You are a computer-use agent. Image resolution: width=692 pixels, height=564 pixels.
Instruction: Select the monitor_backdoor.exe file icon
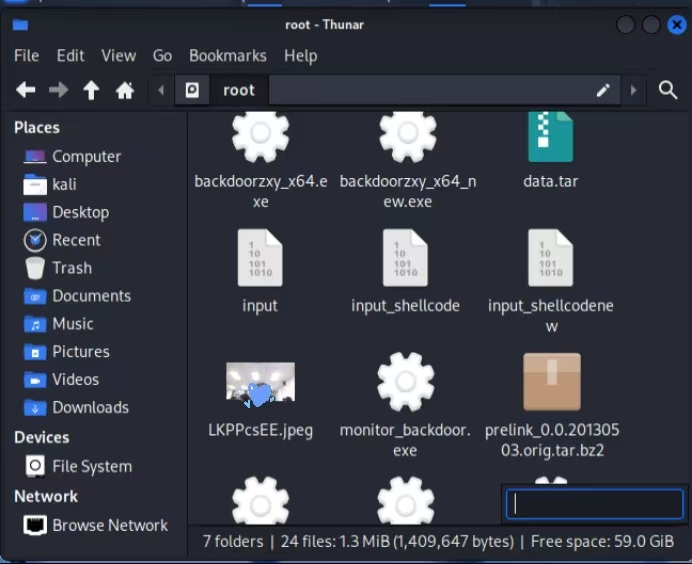click(x=406, y=382)
